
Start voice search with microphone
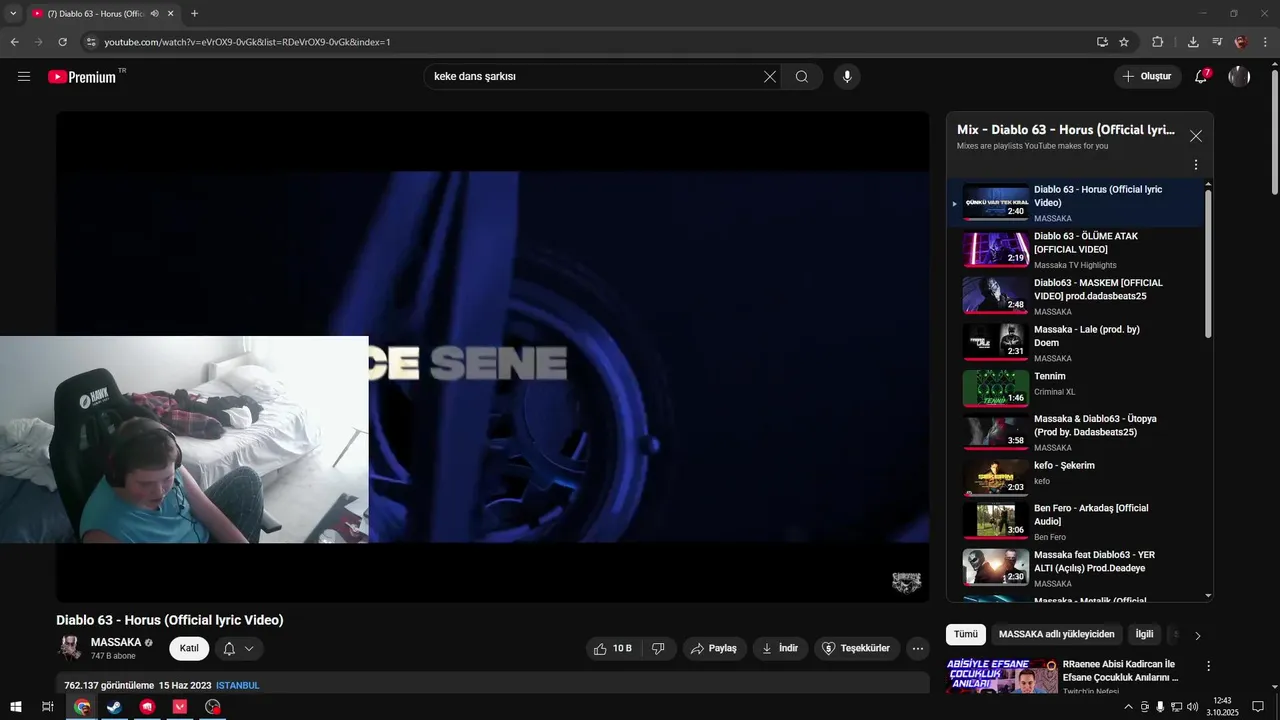click(847, 77)
